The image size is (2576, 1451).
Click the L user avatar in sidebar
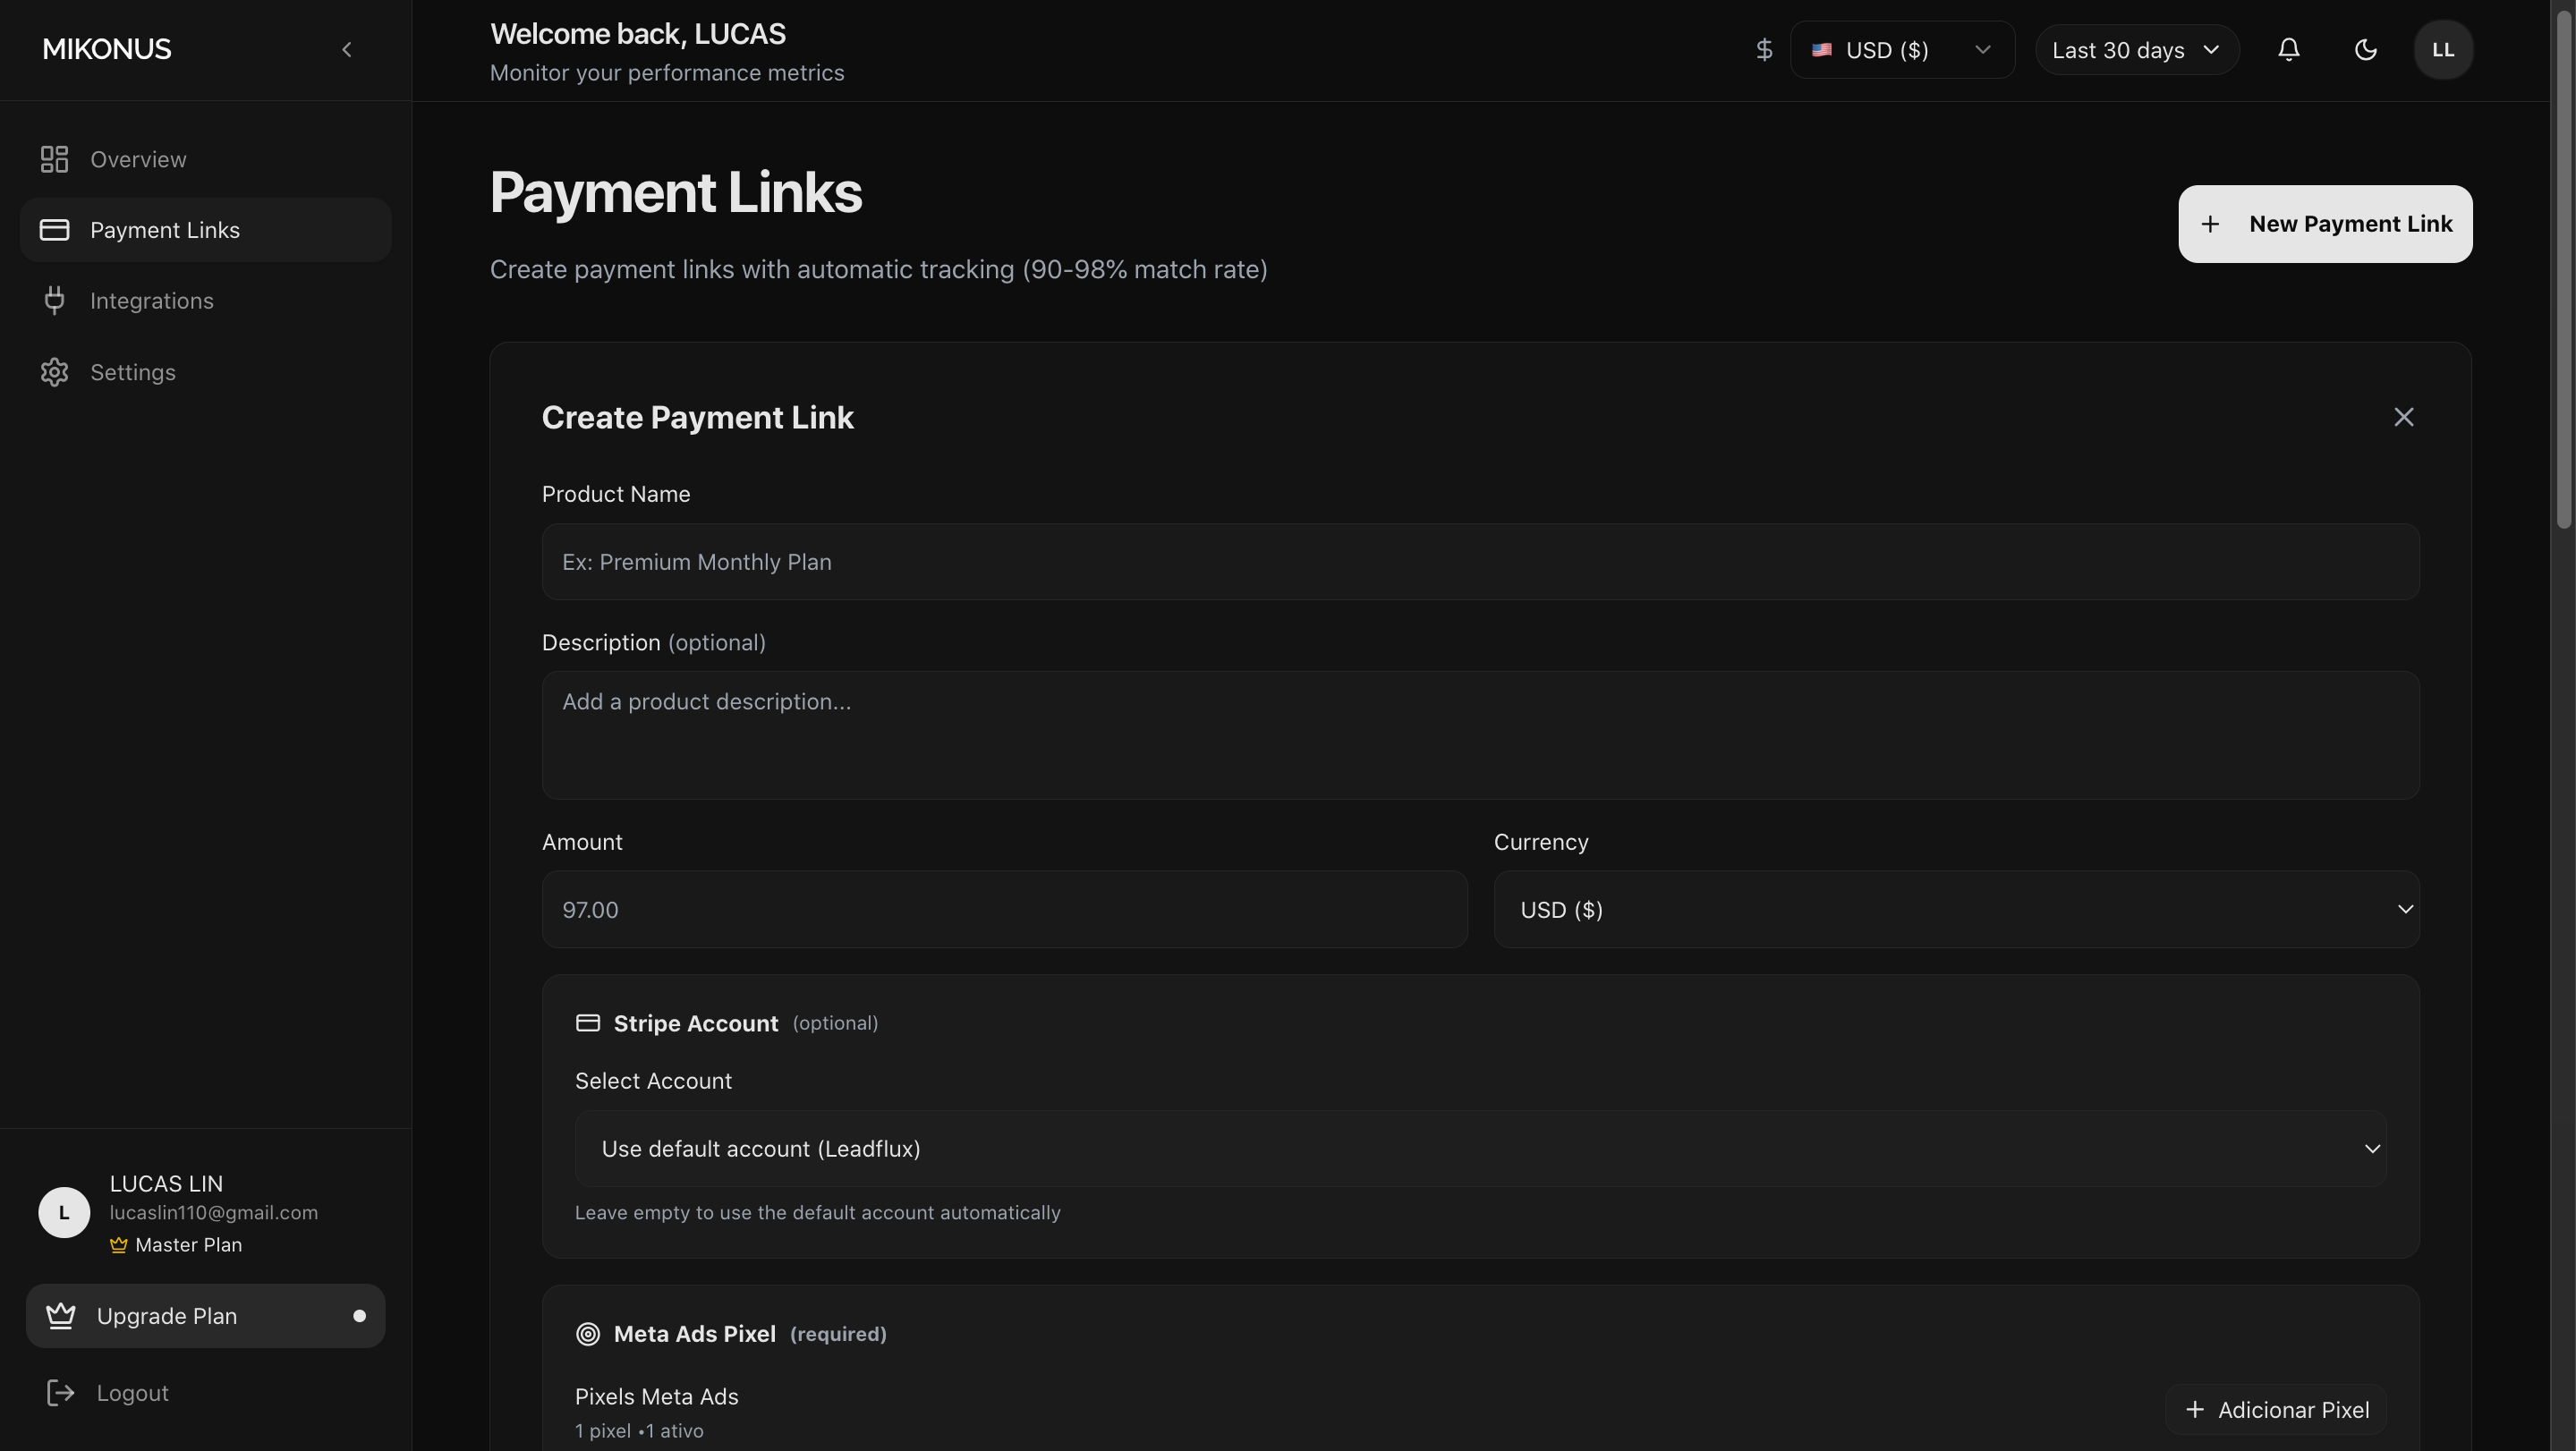pos(64,1213)
